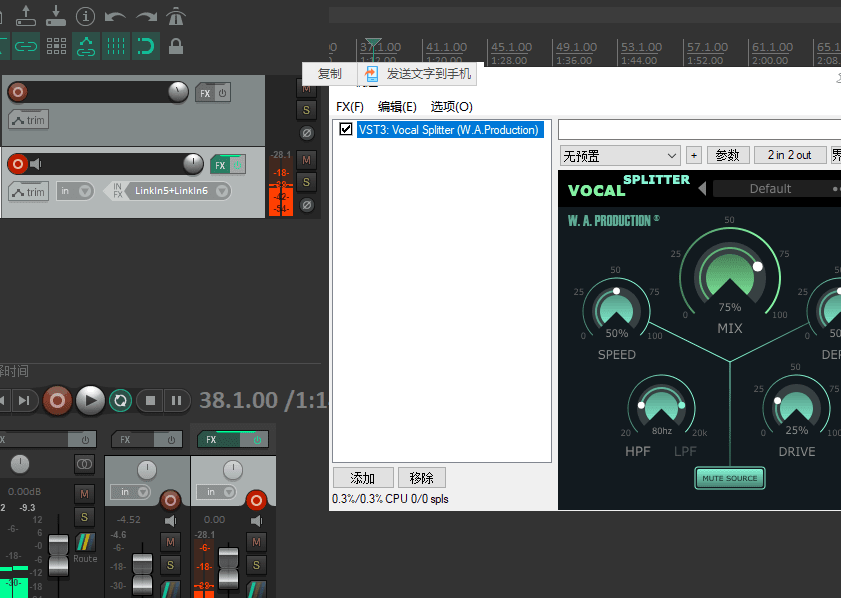Click the 移除 button

pos(422,477)
